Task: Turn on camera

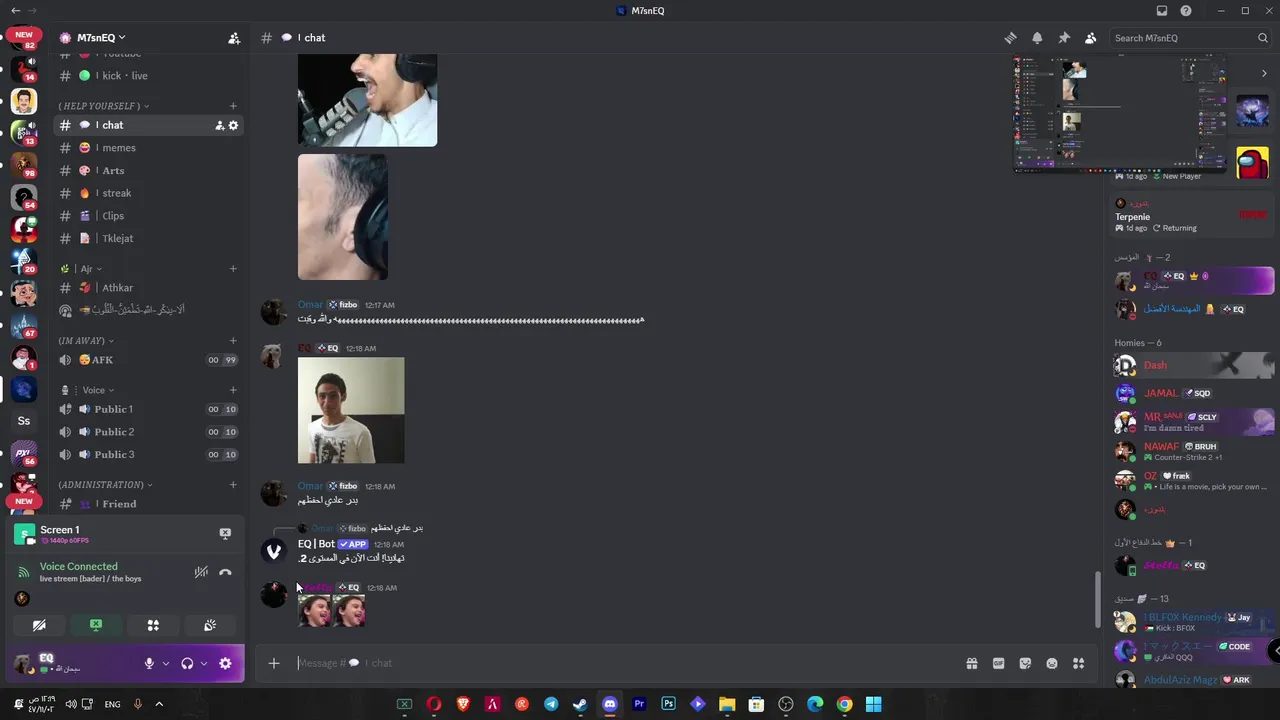Action: coord(39,625)
